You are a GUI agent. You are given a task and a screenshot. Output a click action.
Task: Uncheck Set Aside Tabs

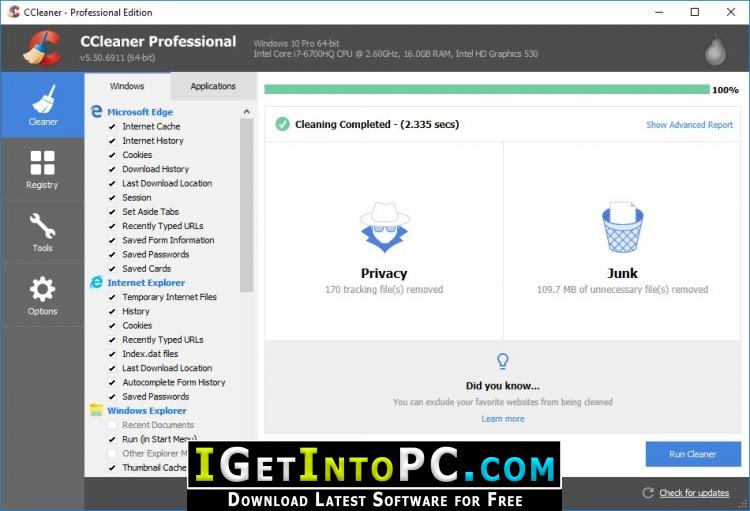coord(112,212)
